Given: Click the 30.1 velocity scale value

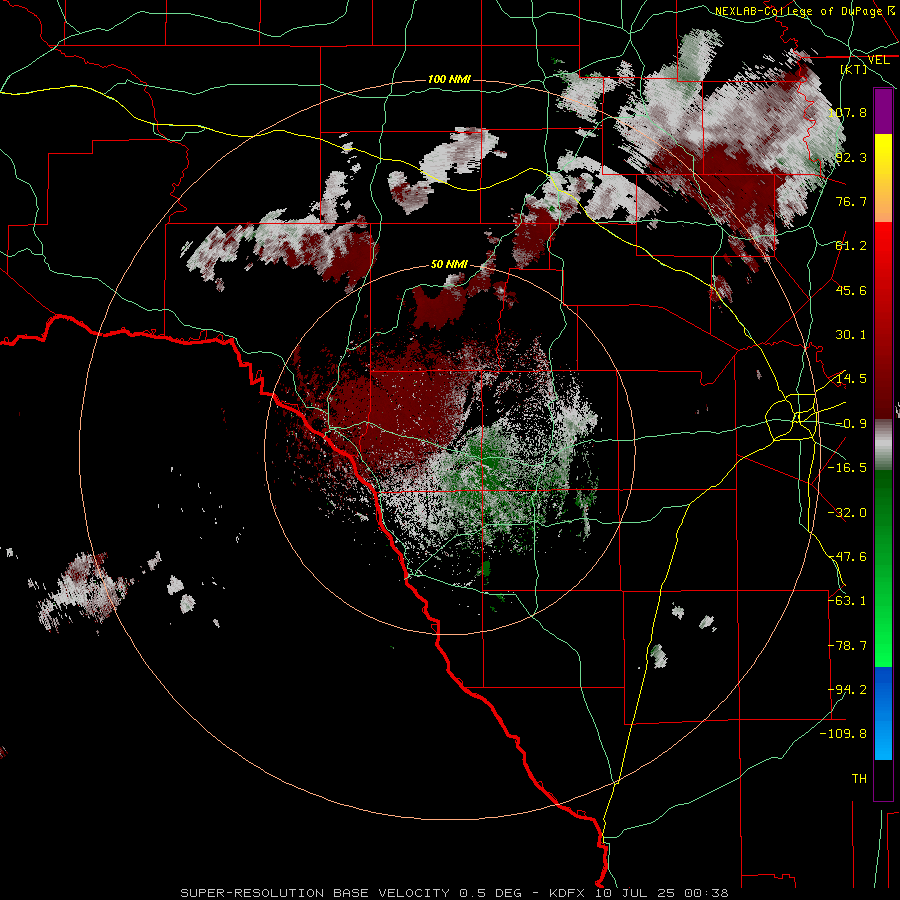Looking at the screenshot, I should [x=851, y=335].
